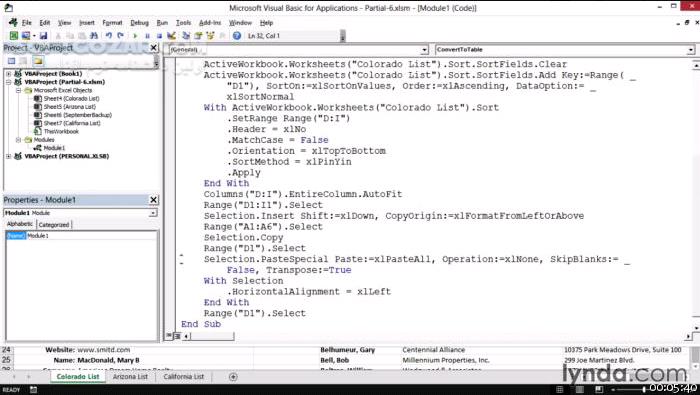The width and height of the screenshot is (700, 395).
Task: Open the Edit menu
Action: tap(45, 23)
